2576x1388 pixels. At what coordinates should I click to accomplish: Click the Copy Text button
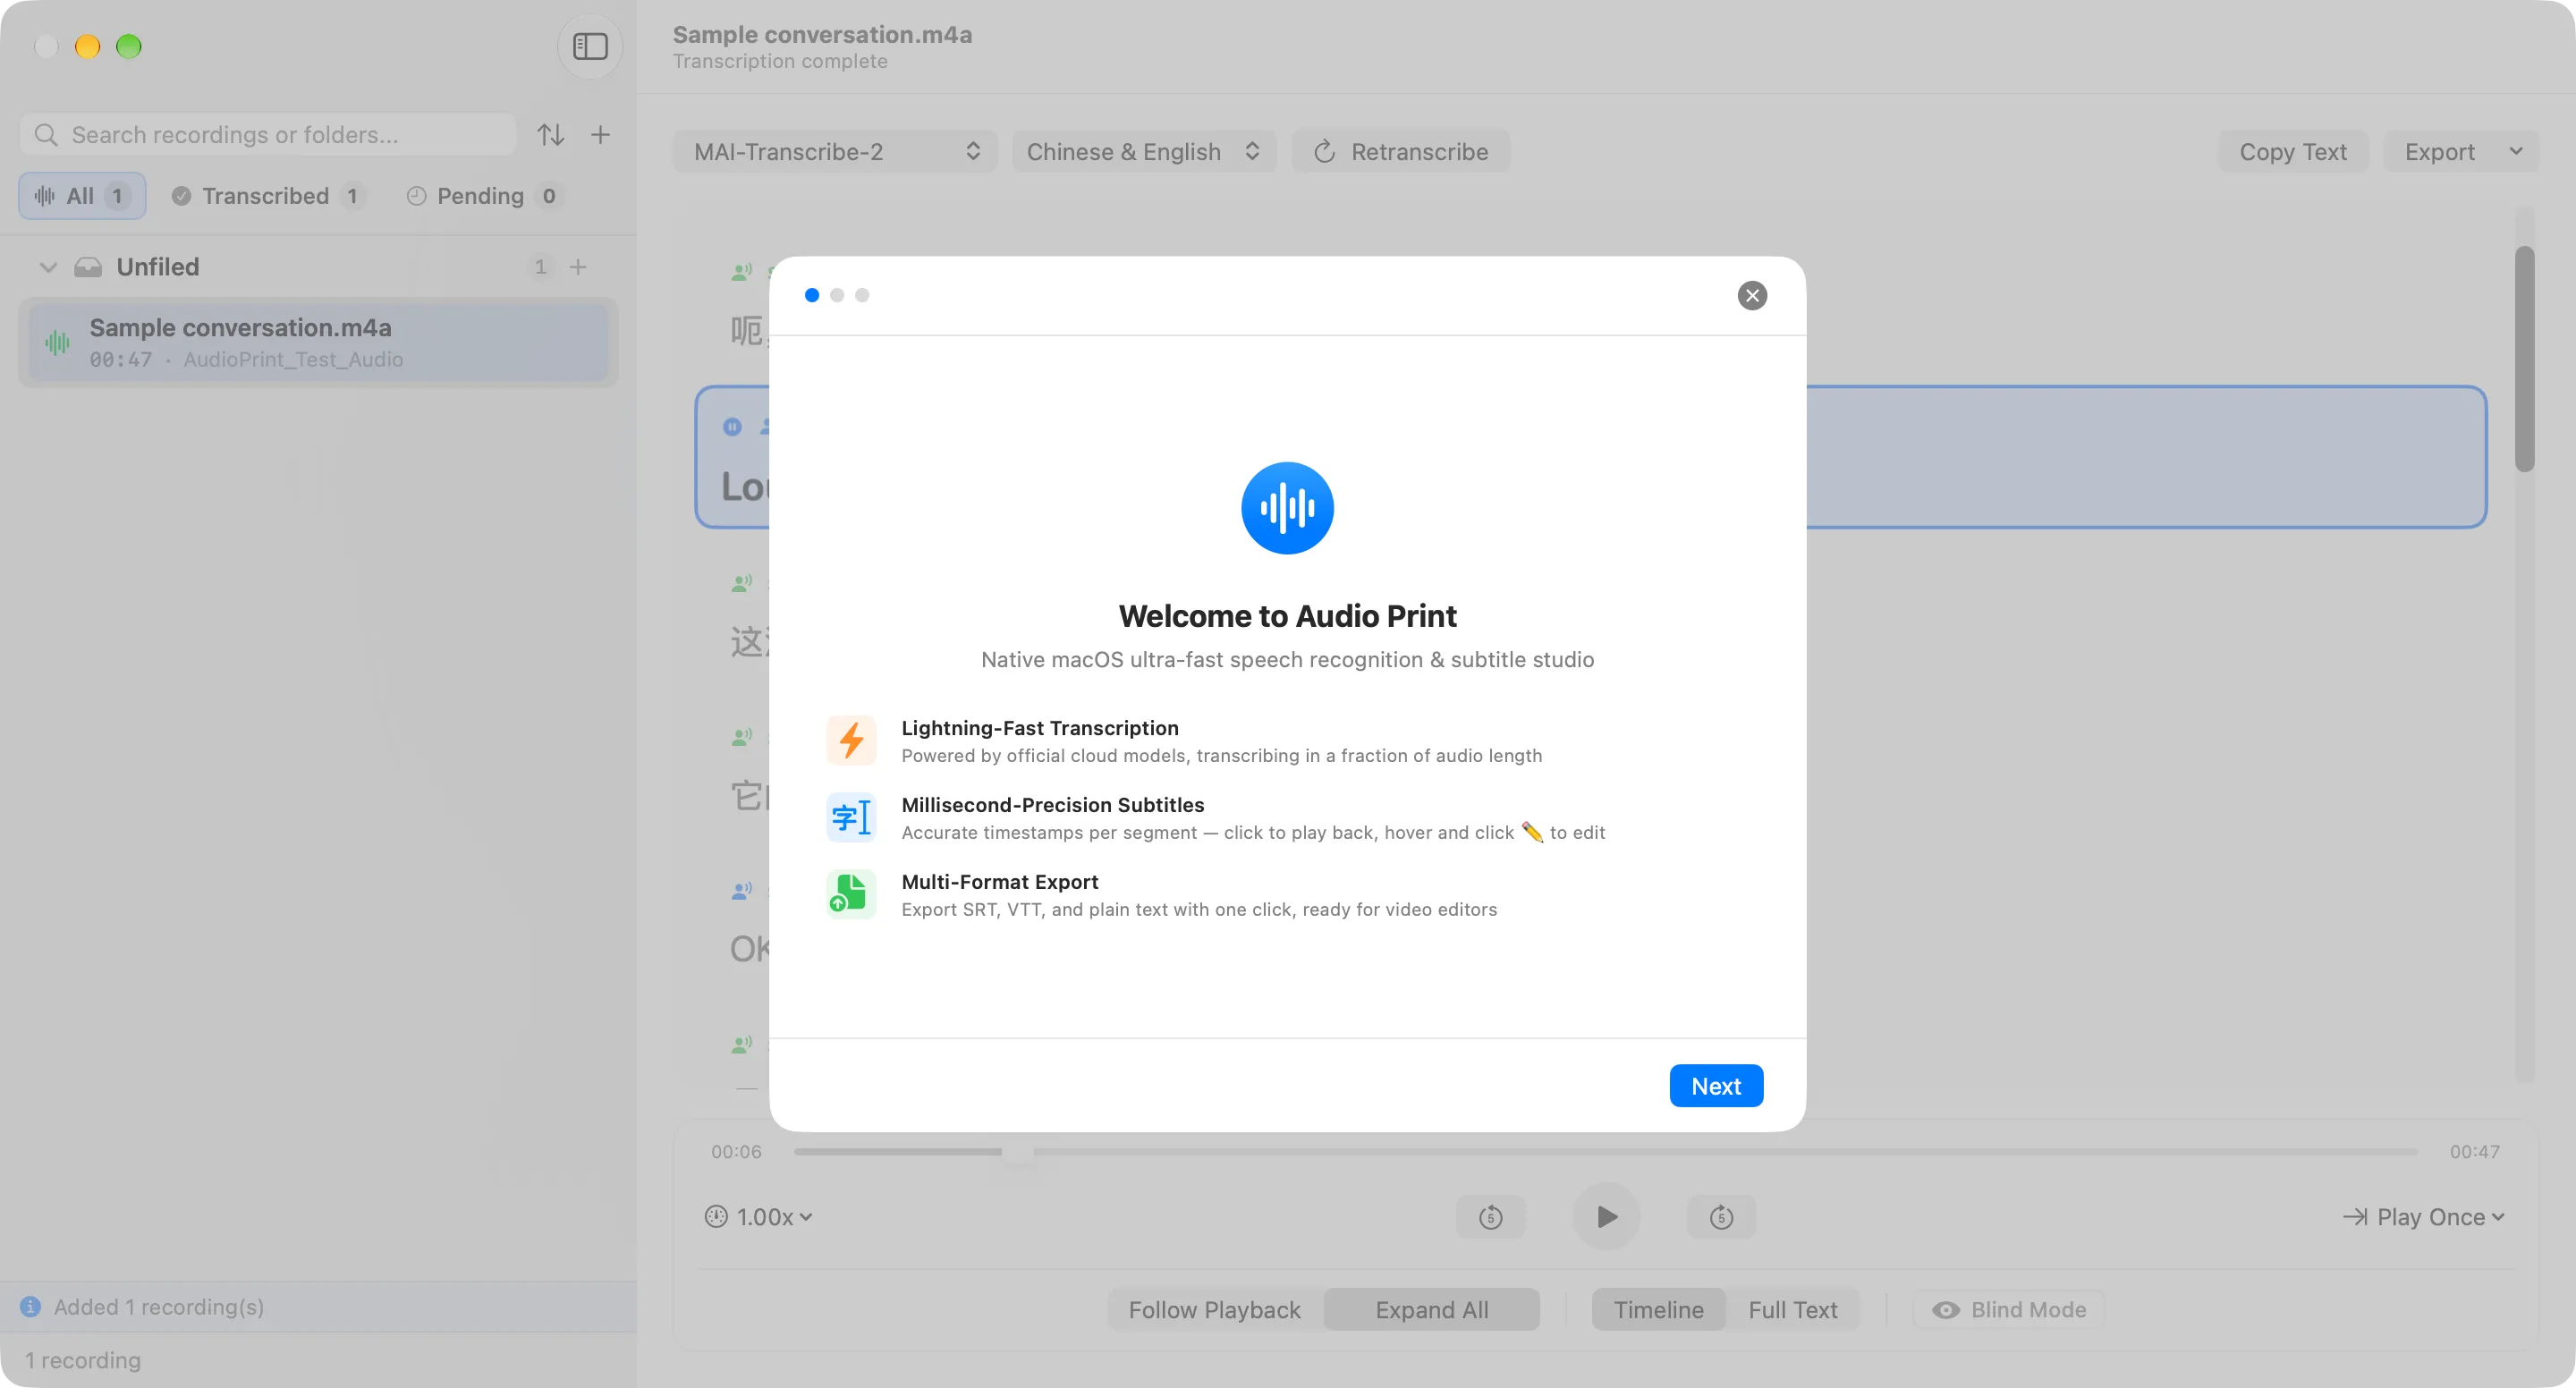[2292, 152]
